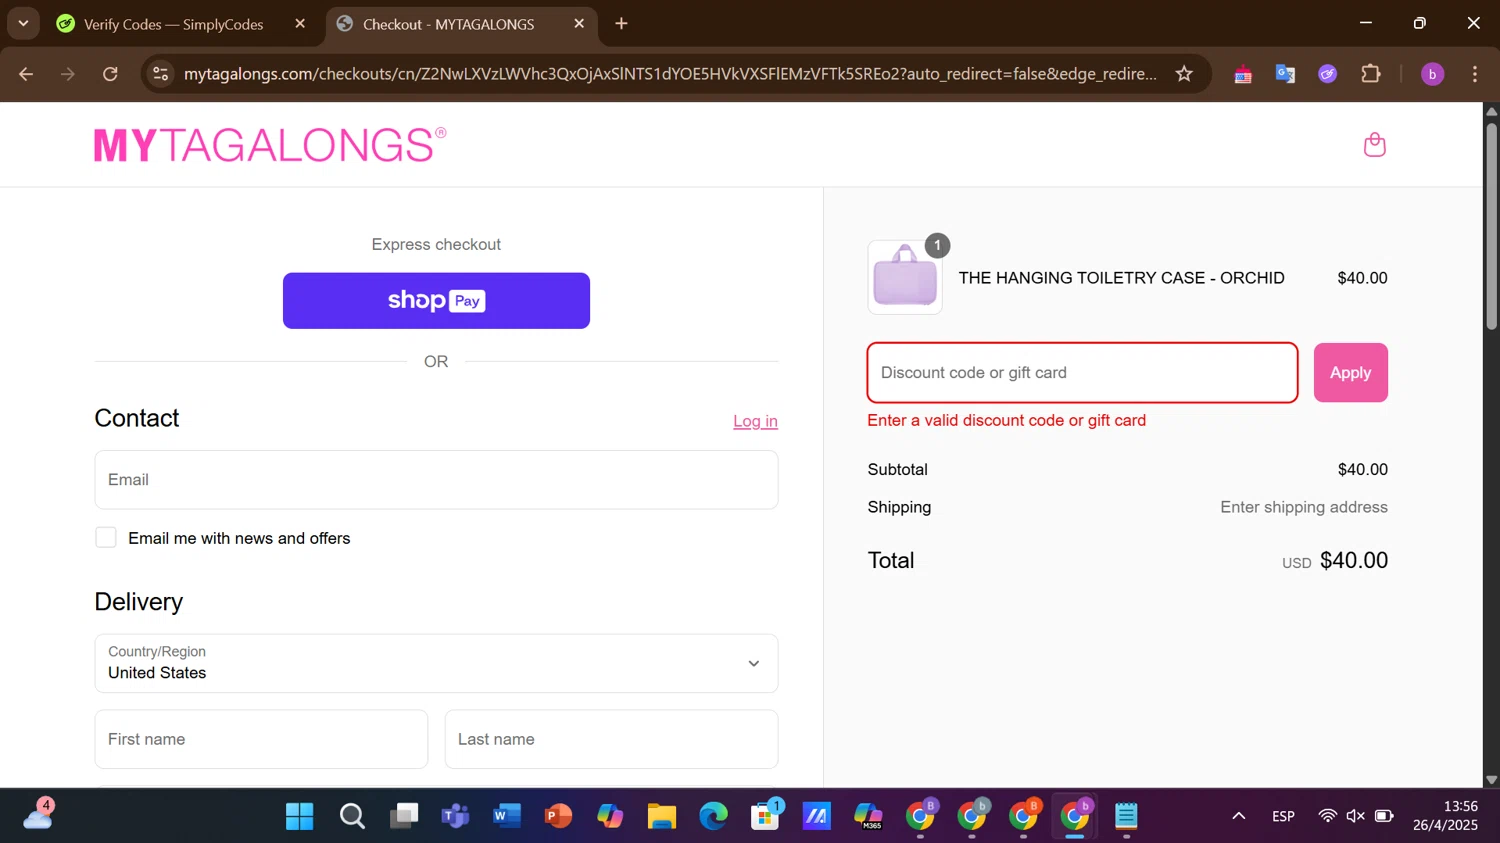This screenshot has height=843, width=1500.
Task: Open Wi-Fi network settings in tray
Action: (x=1327, y=817)
